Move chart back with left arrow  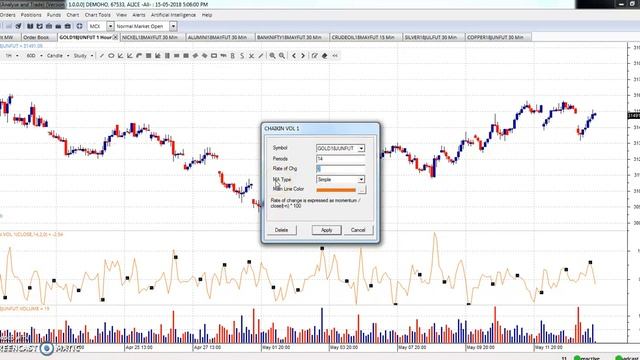point(294,56)
